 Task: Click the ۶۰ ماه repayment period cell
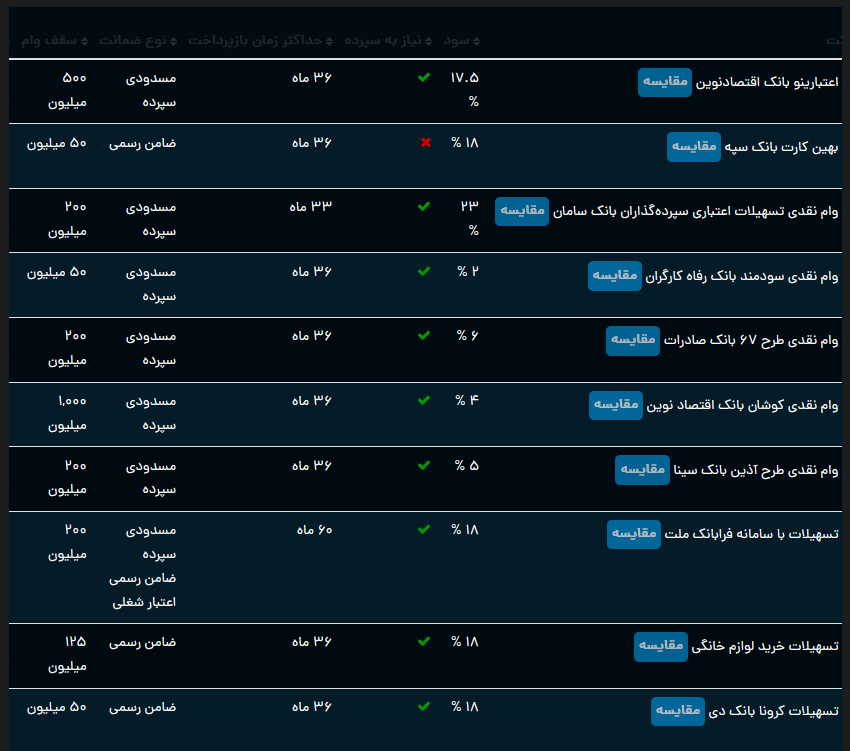click(x=314, y=530)
